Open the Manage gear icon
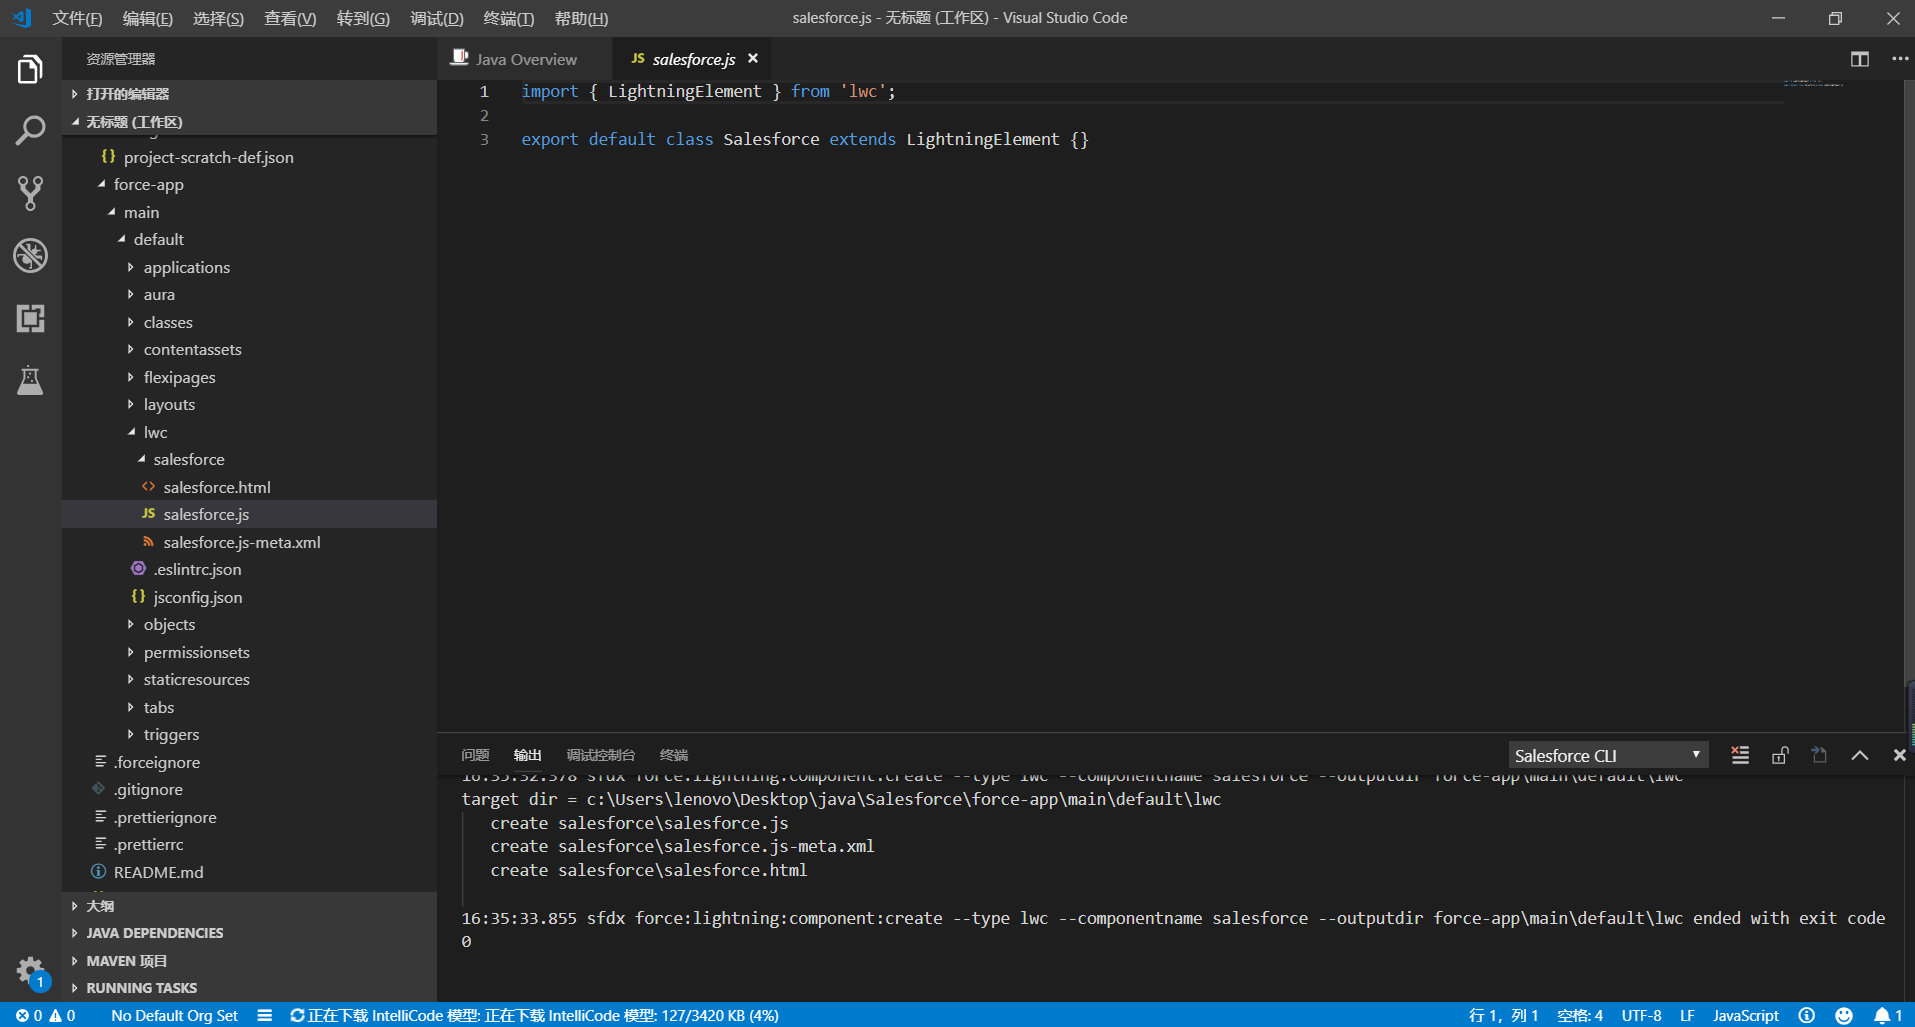The width and height of the screenshot is (1915, 1027). coord(30,971)
